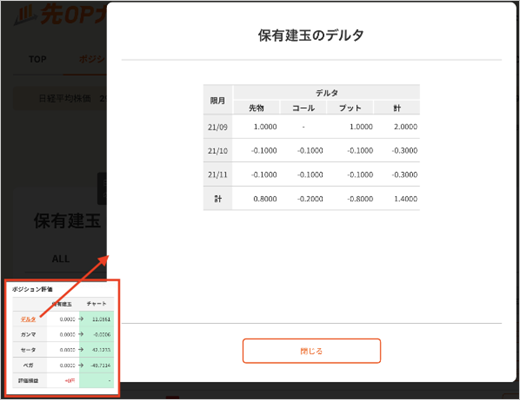520x400 pixels.
Task: Click the 先物 column header
Action: pos(256,108)
